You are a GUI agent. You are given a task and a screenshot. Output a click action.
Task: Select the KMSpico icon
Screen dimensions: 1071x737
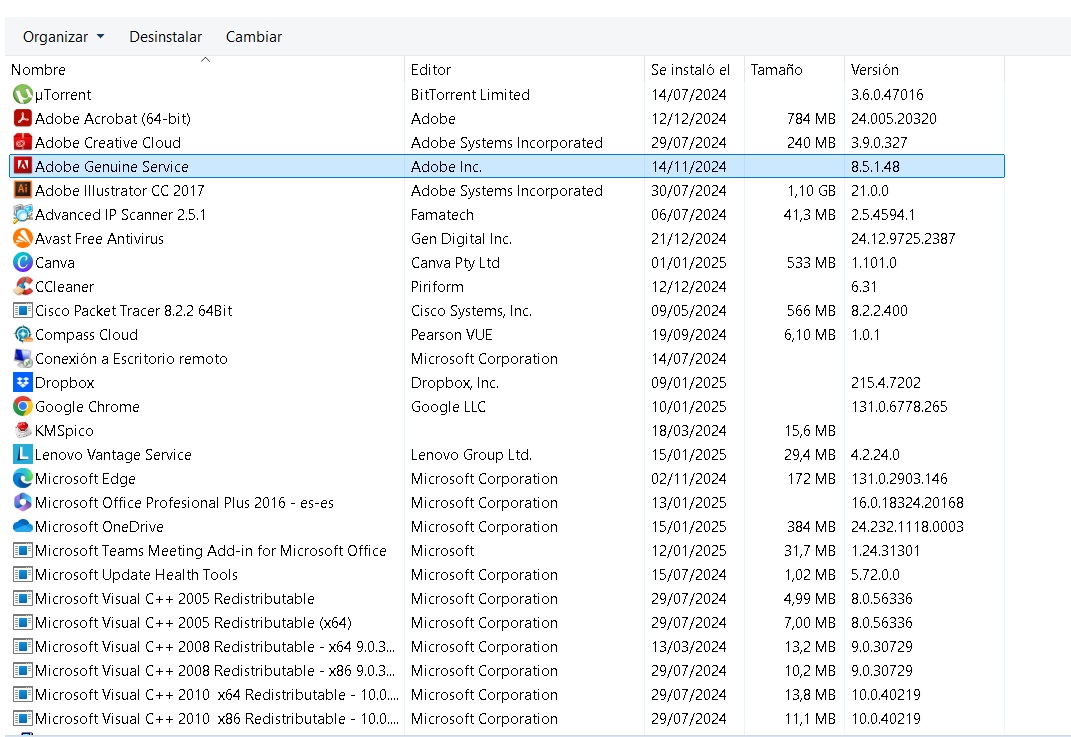[23, 430]
